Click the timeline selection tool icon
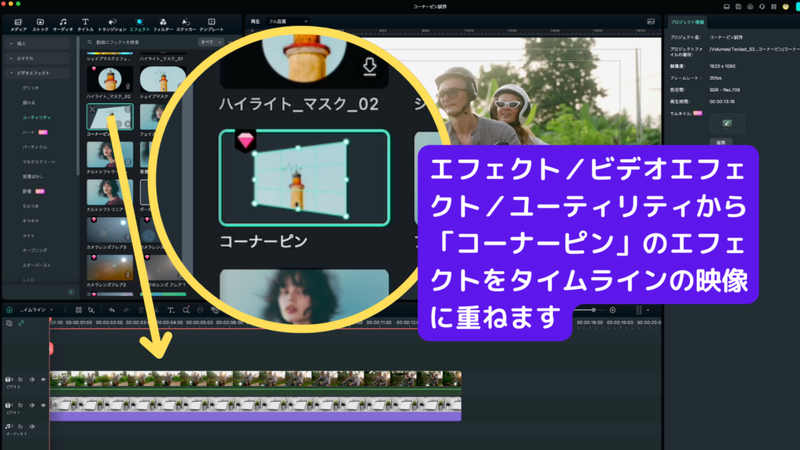 pos(91,310)
